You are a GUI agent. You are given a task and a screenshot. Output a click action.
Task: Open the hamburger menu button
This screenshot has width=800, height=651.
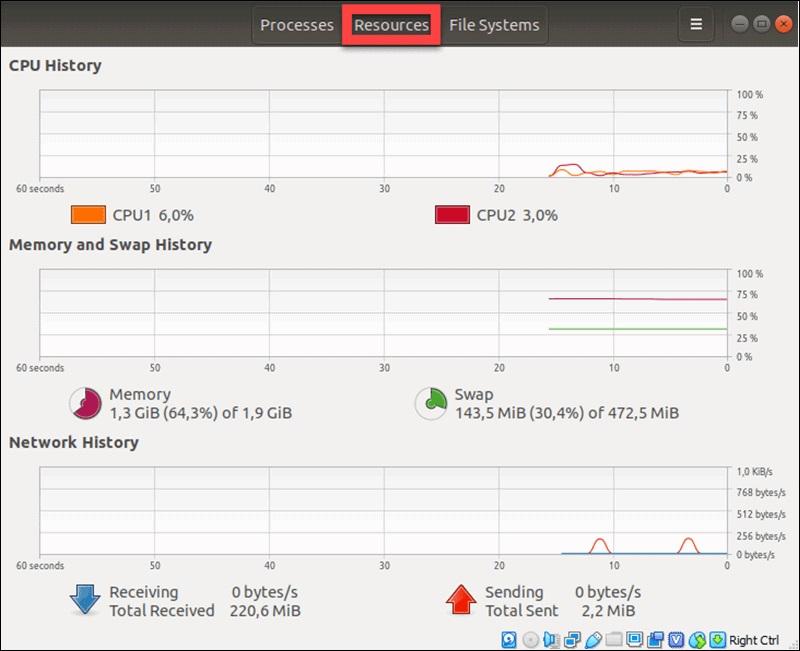click(696, 24)
